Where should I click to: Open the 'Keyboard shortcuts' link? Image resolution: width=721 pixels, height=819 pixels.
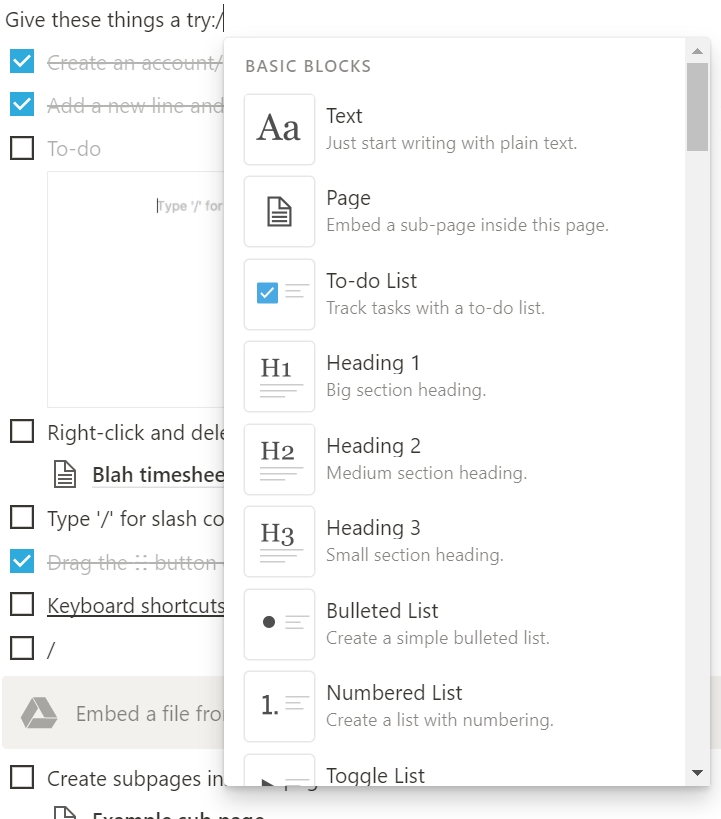135,606
